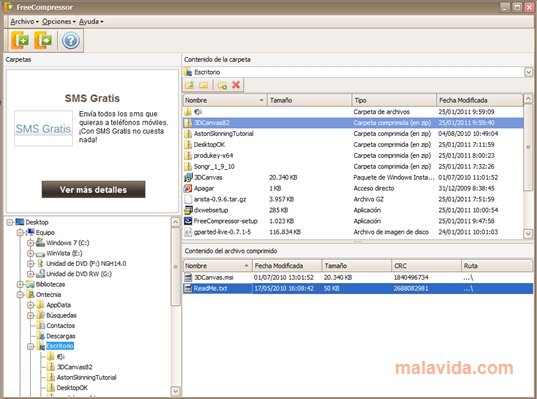Click the ReadMe.txt file icon in archive list
This screenshot has width=537, height=399.
coord(188,288)
